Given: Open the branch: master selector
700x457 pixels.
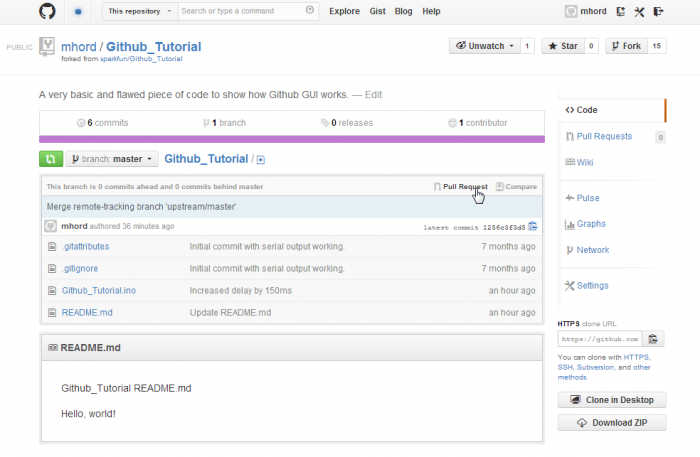Looking at the screenshot, I should point(112,159).
